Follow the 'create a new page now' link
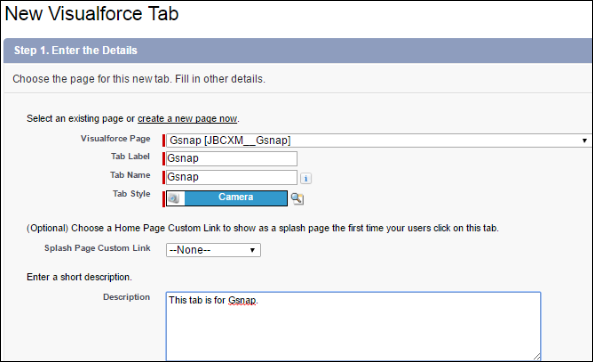The width and height of the screenshot is (593, 362). [x=187, y=119]
